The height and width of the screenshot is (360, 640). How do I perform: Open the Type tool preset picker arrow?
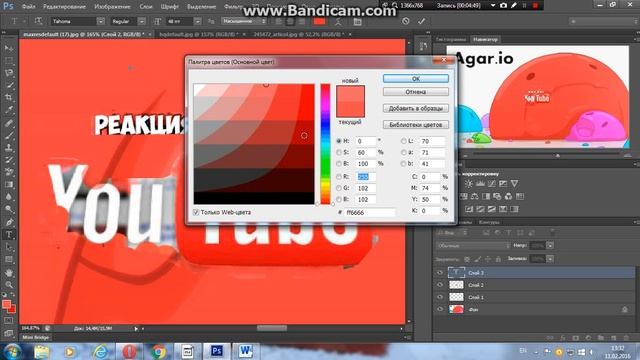pyautogui.click(x=24, y=21)
